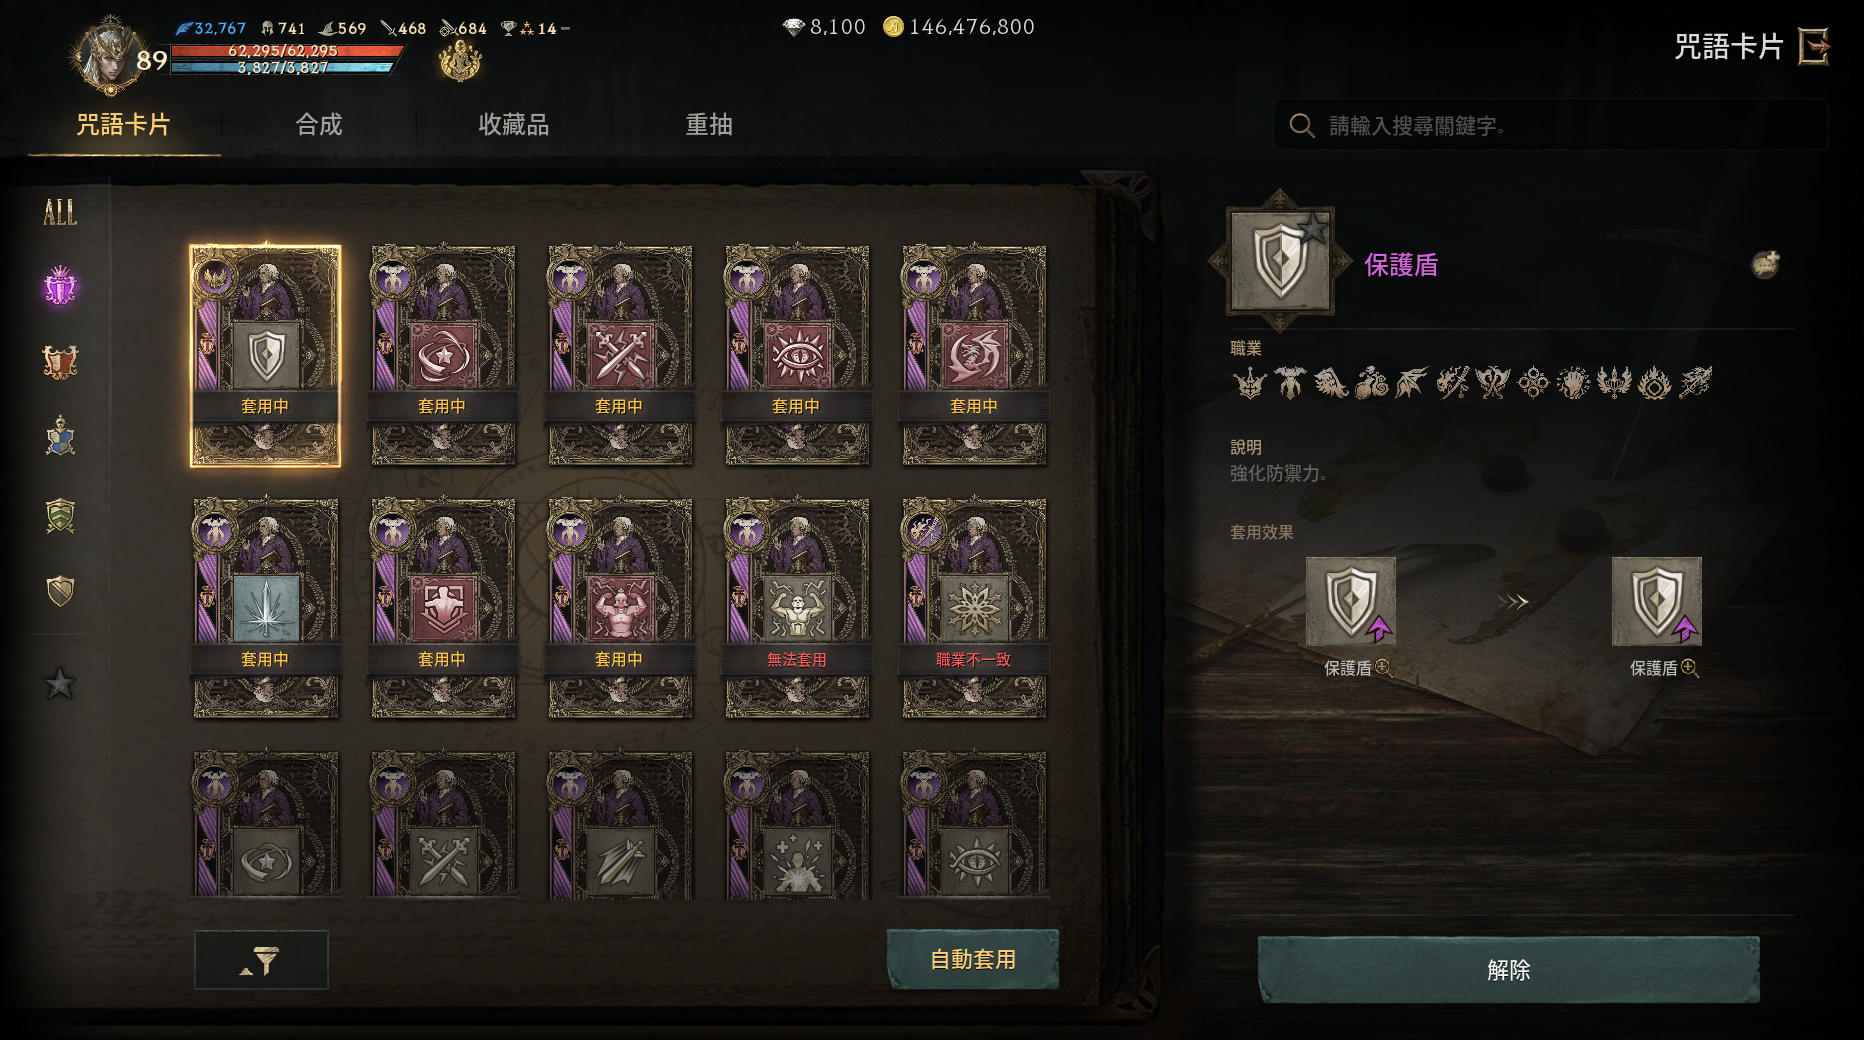Screen dimensions: 1864x1040
Task: Select the purple glowing crest category icon
Action: pos(60,287)
